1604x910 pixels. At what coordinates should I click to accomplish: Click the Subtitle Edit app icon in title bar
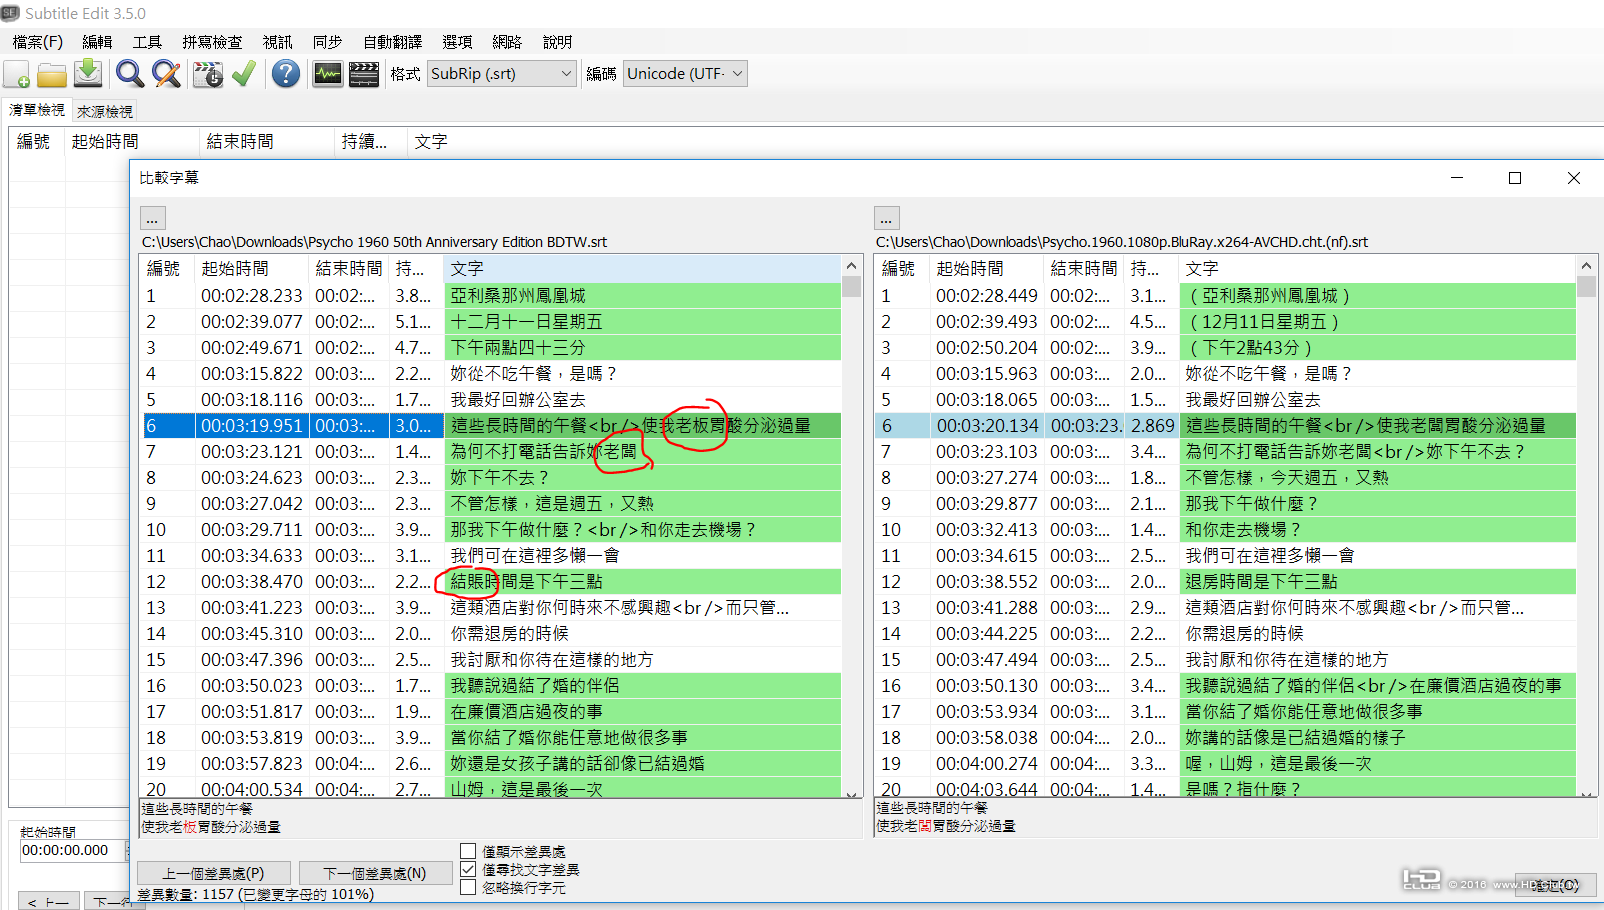point(10,12)
